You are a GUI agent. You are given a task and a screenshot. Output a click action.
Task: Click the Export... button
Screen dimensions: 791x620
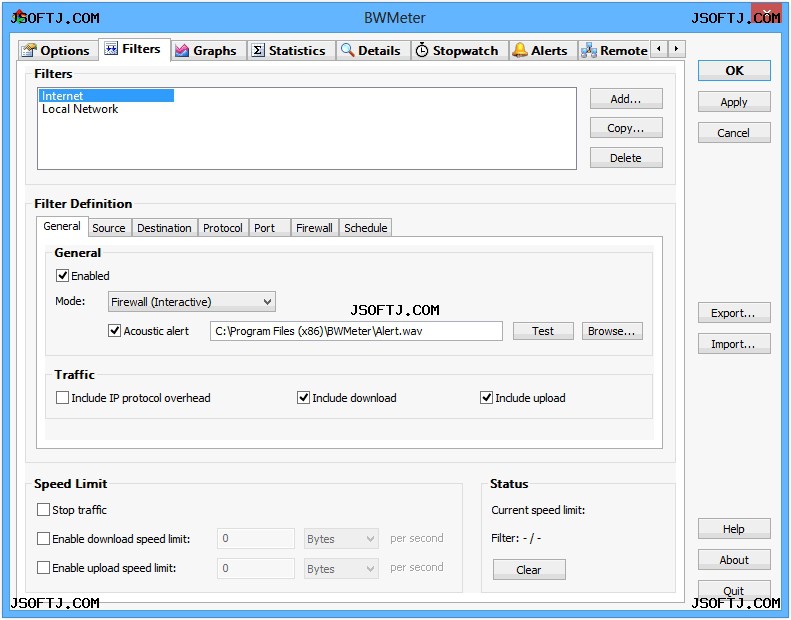pos(734,313)
